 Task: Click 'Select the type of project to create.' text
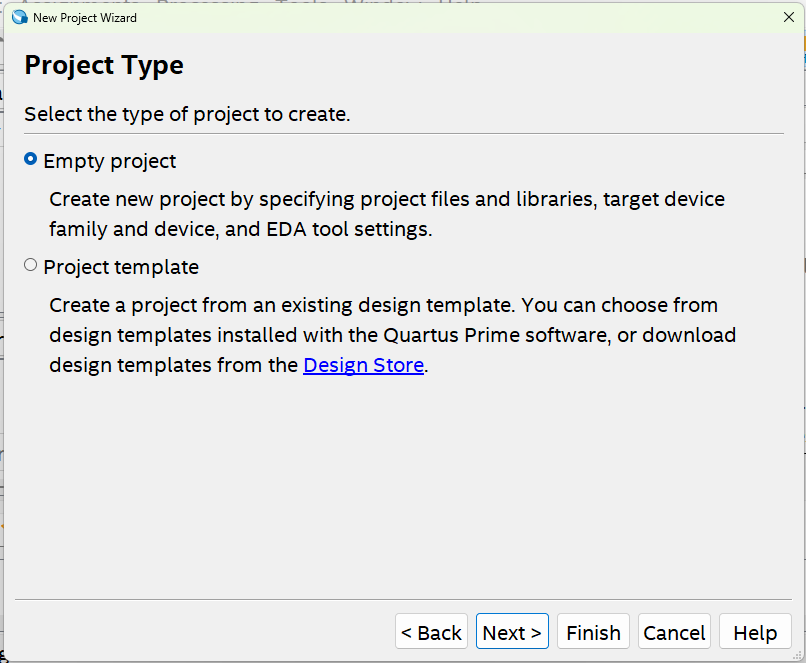click(x=187, y=114)
